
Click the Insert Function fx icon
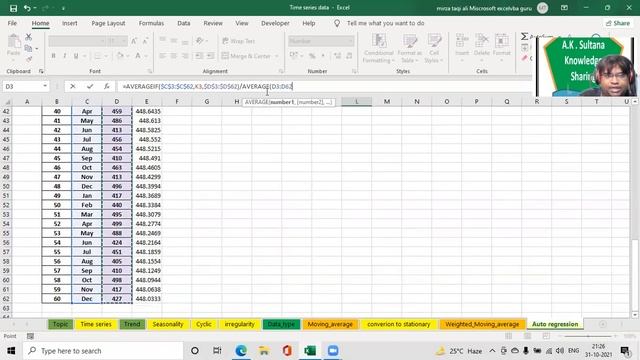point(107,86)
